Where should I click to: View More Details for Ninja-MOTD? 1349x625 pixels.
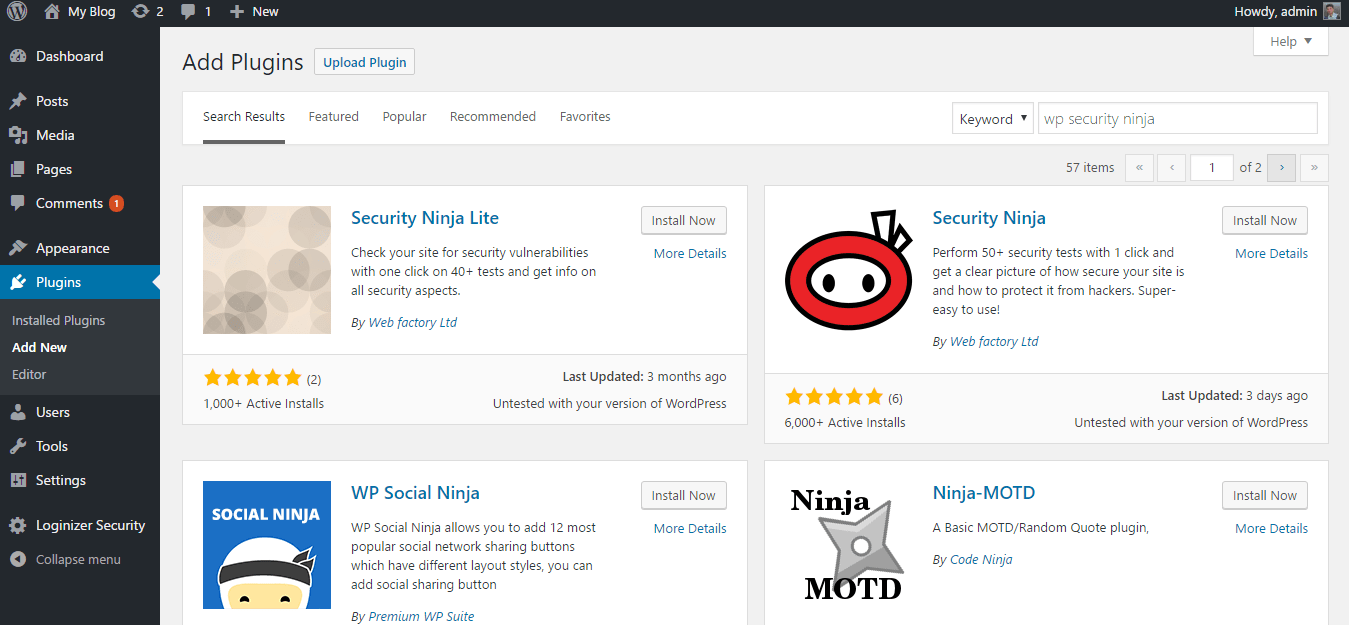point(1271,528)
